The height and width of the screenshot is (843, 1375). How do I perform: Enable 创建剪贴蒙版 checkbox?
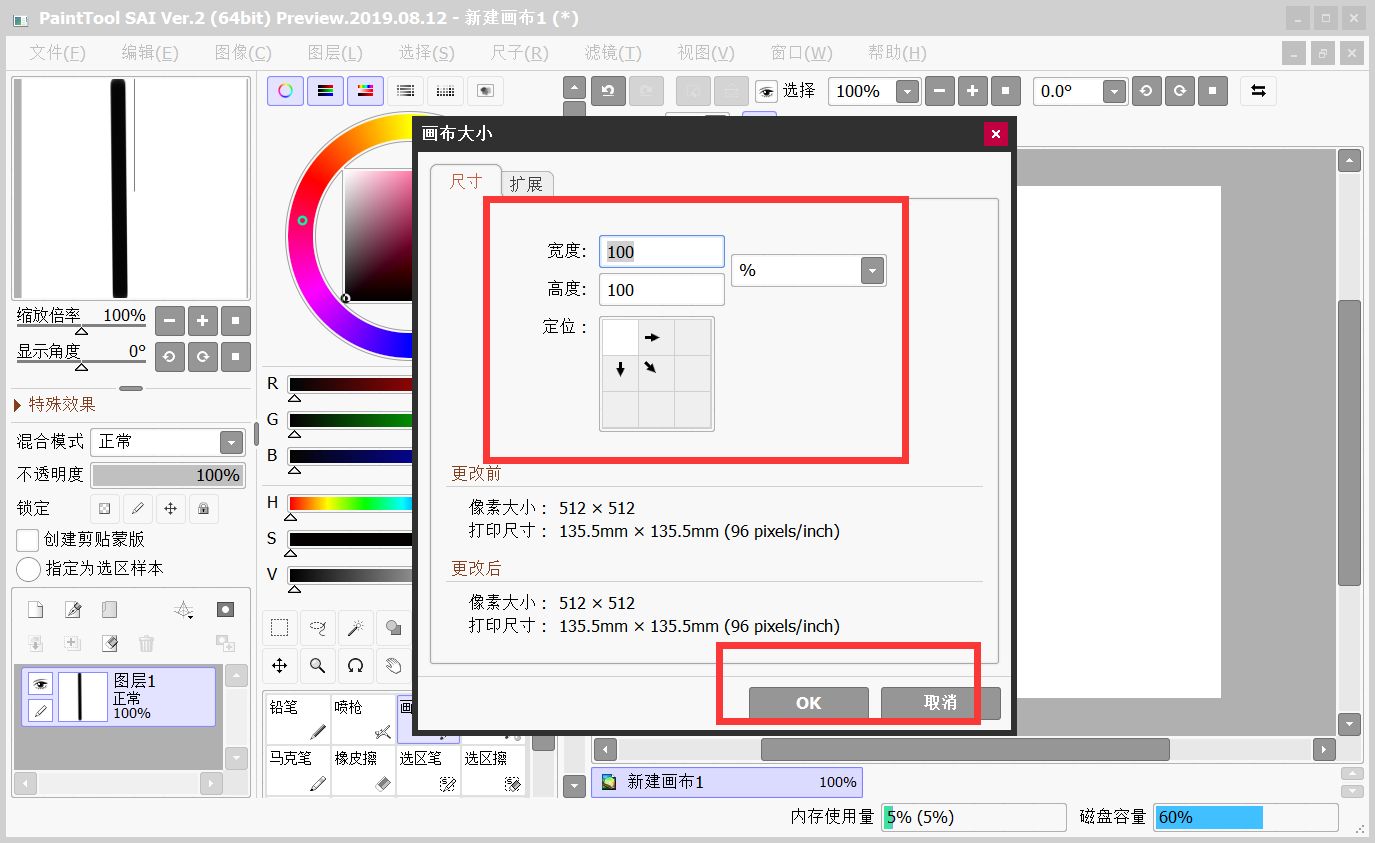(x=28, y=539)
